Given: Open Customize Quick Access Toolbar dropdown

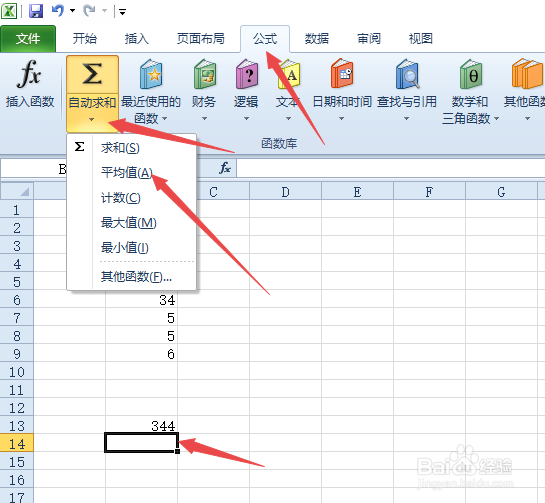Looking at the screenshot, I should (122, 12).
